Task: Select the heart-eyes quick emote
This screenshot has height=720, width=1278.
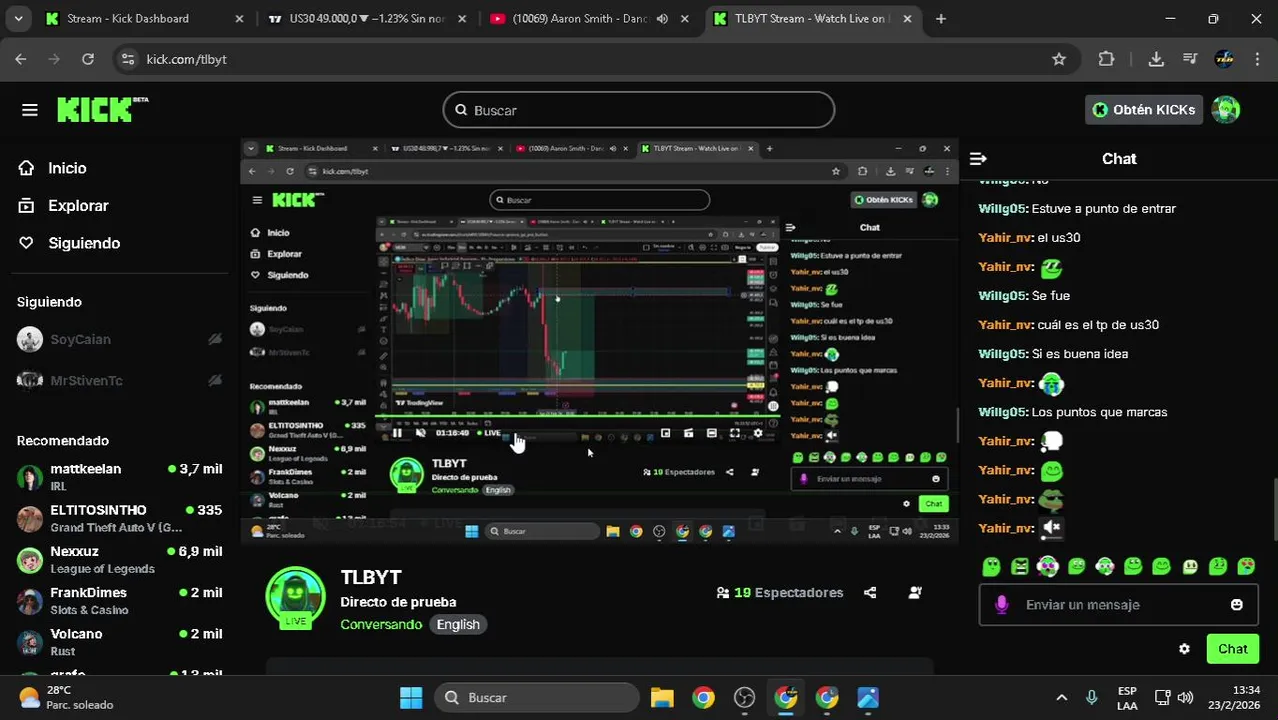Action: coord(1246,566)
